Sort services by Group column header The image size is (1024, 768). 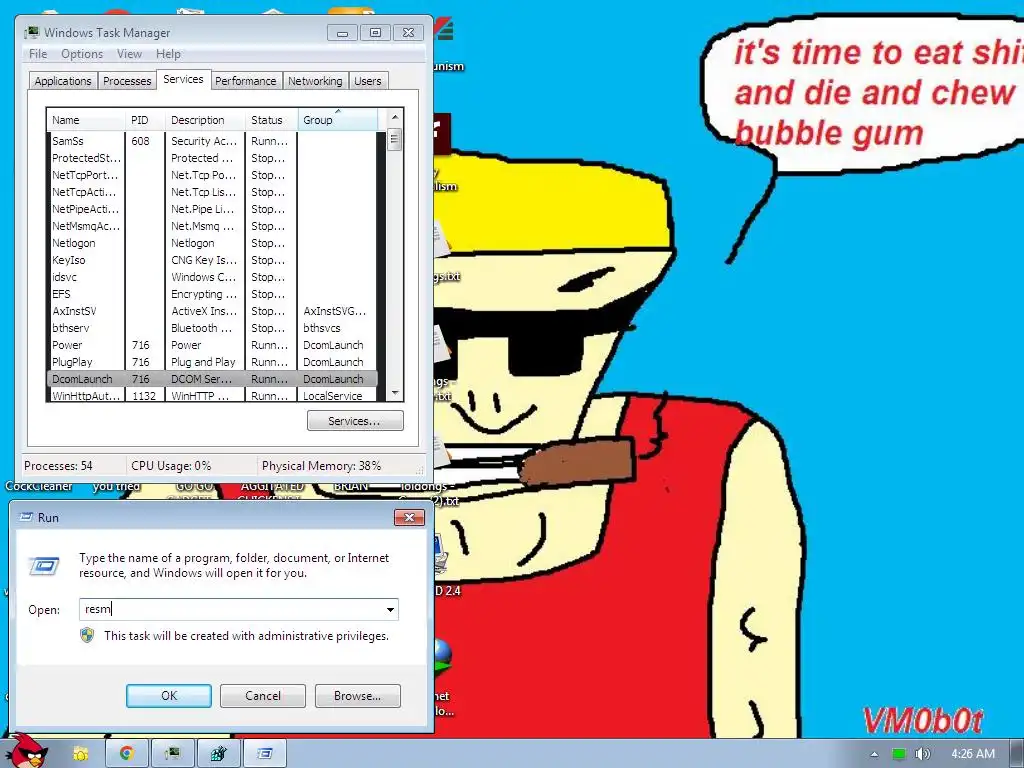(338, 120)
